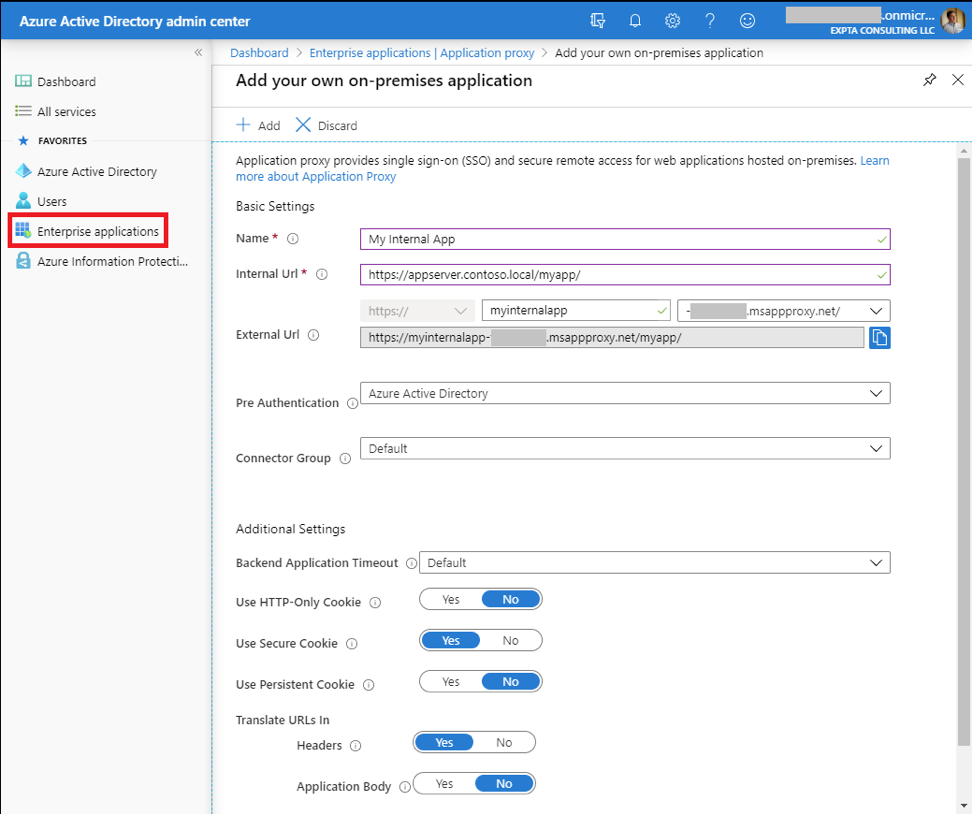Image resolution: width=972 pixels, height=814 pixels.
Task: Open the account avatar menu
Action: [952, 20]
